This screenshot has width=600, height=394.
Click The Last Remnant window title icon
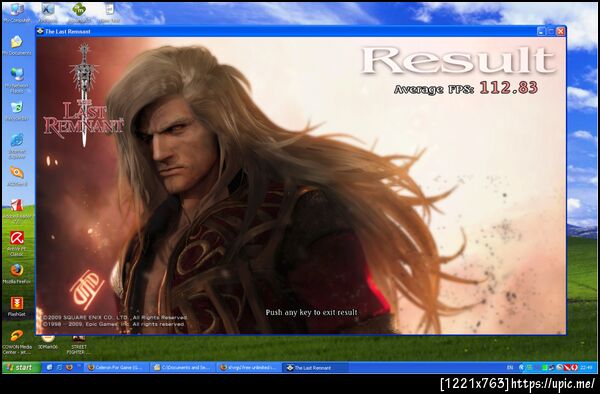click(40, 31)
